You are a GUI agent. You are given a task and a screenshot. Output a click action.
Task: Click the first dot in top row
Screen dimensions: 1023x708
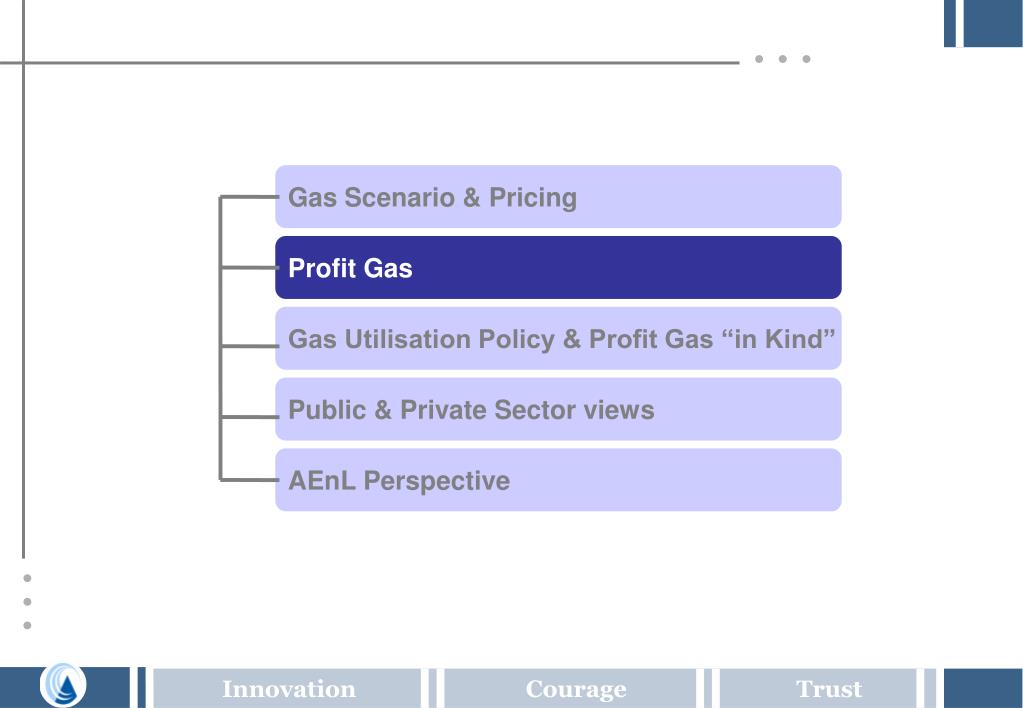click(759, 59)
